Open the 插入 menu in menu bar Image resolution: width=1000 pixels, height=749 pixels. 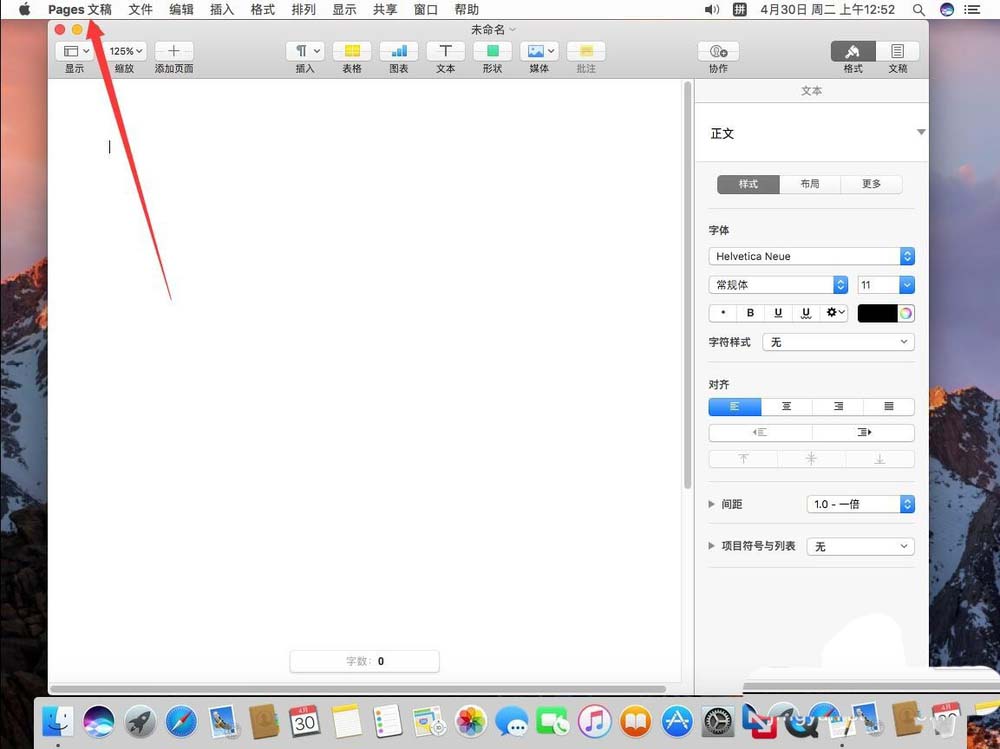(222, 10)
